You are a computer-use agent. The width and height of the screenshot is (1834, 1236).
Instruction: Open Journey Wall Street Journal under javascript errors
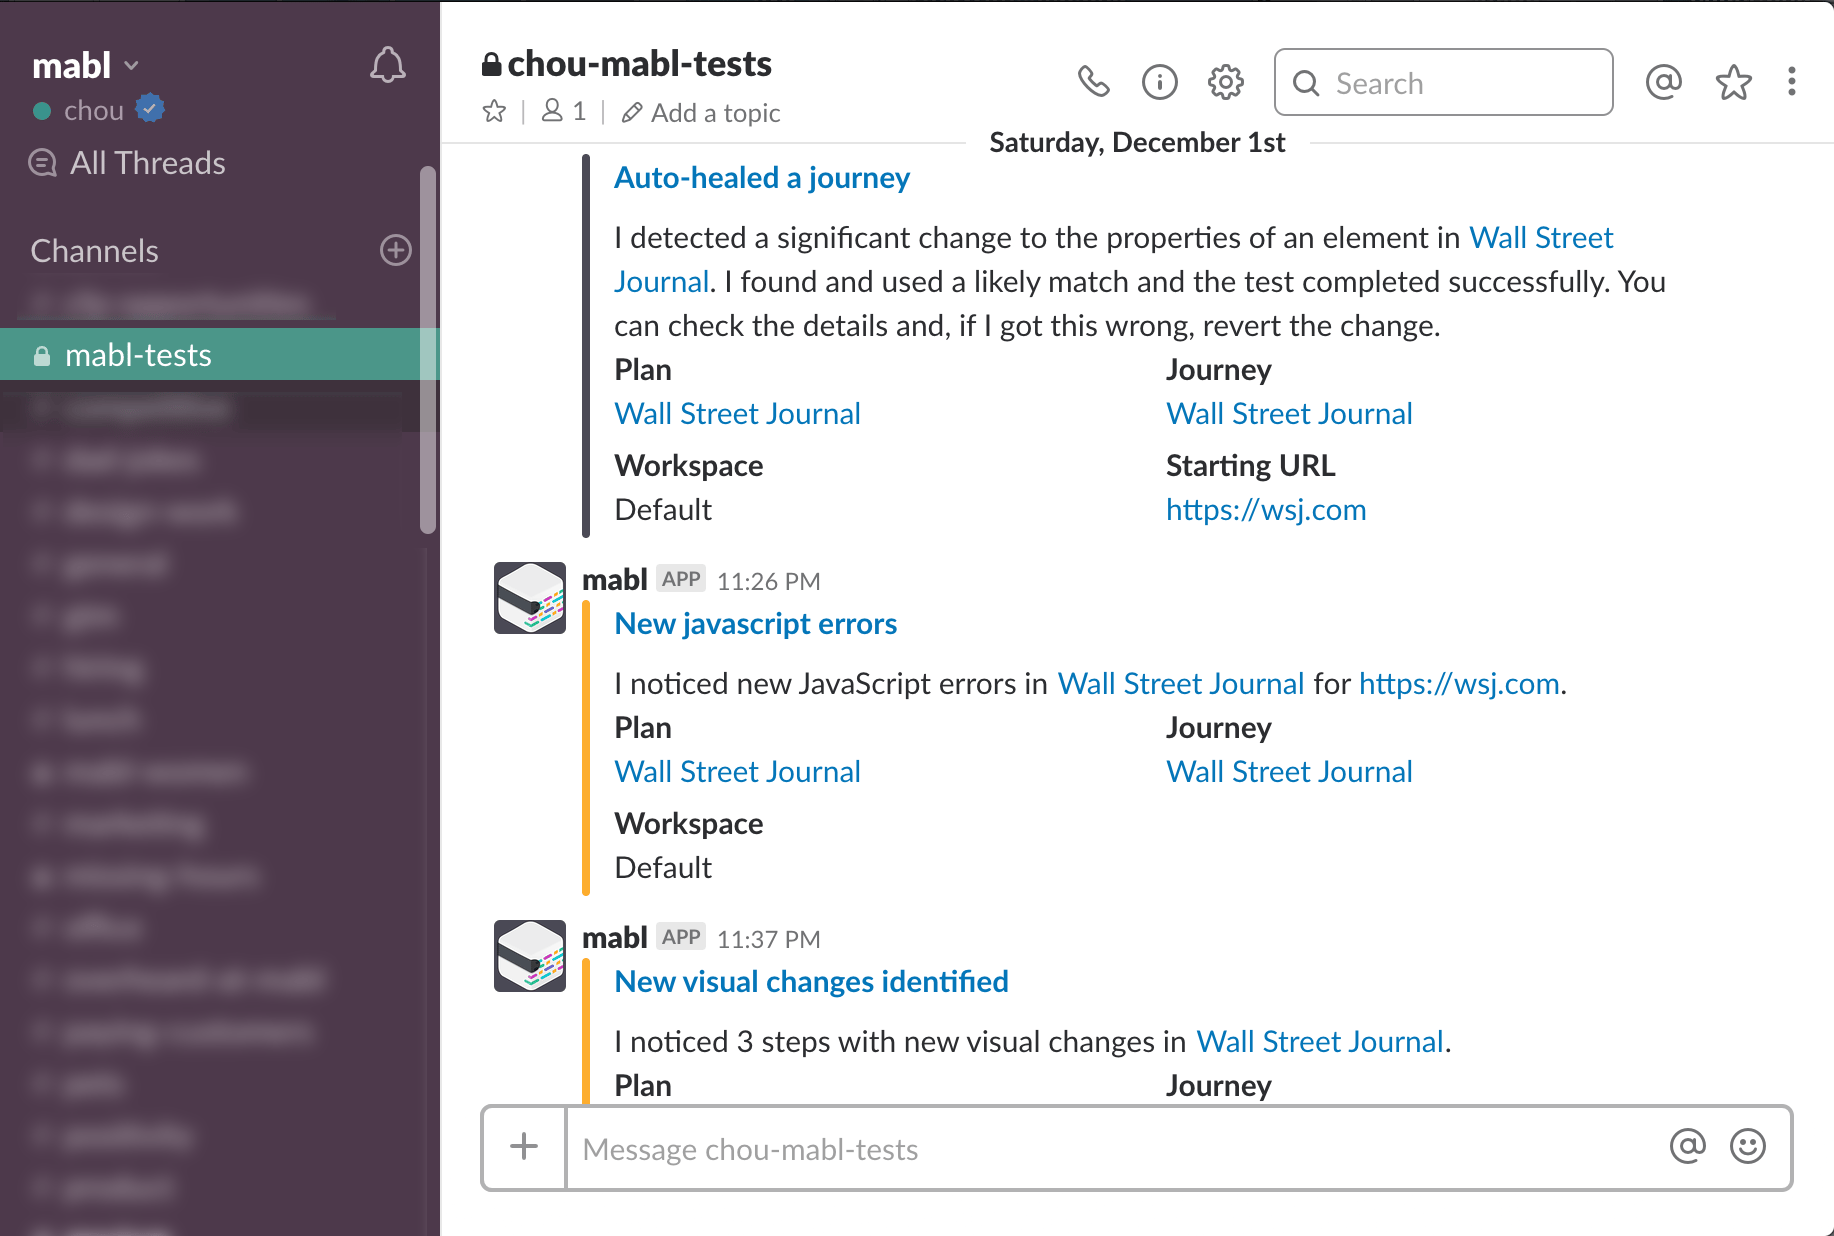[1289, 772]
